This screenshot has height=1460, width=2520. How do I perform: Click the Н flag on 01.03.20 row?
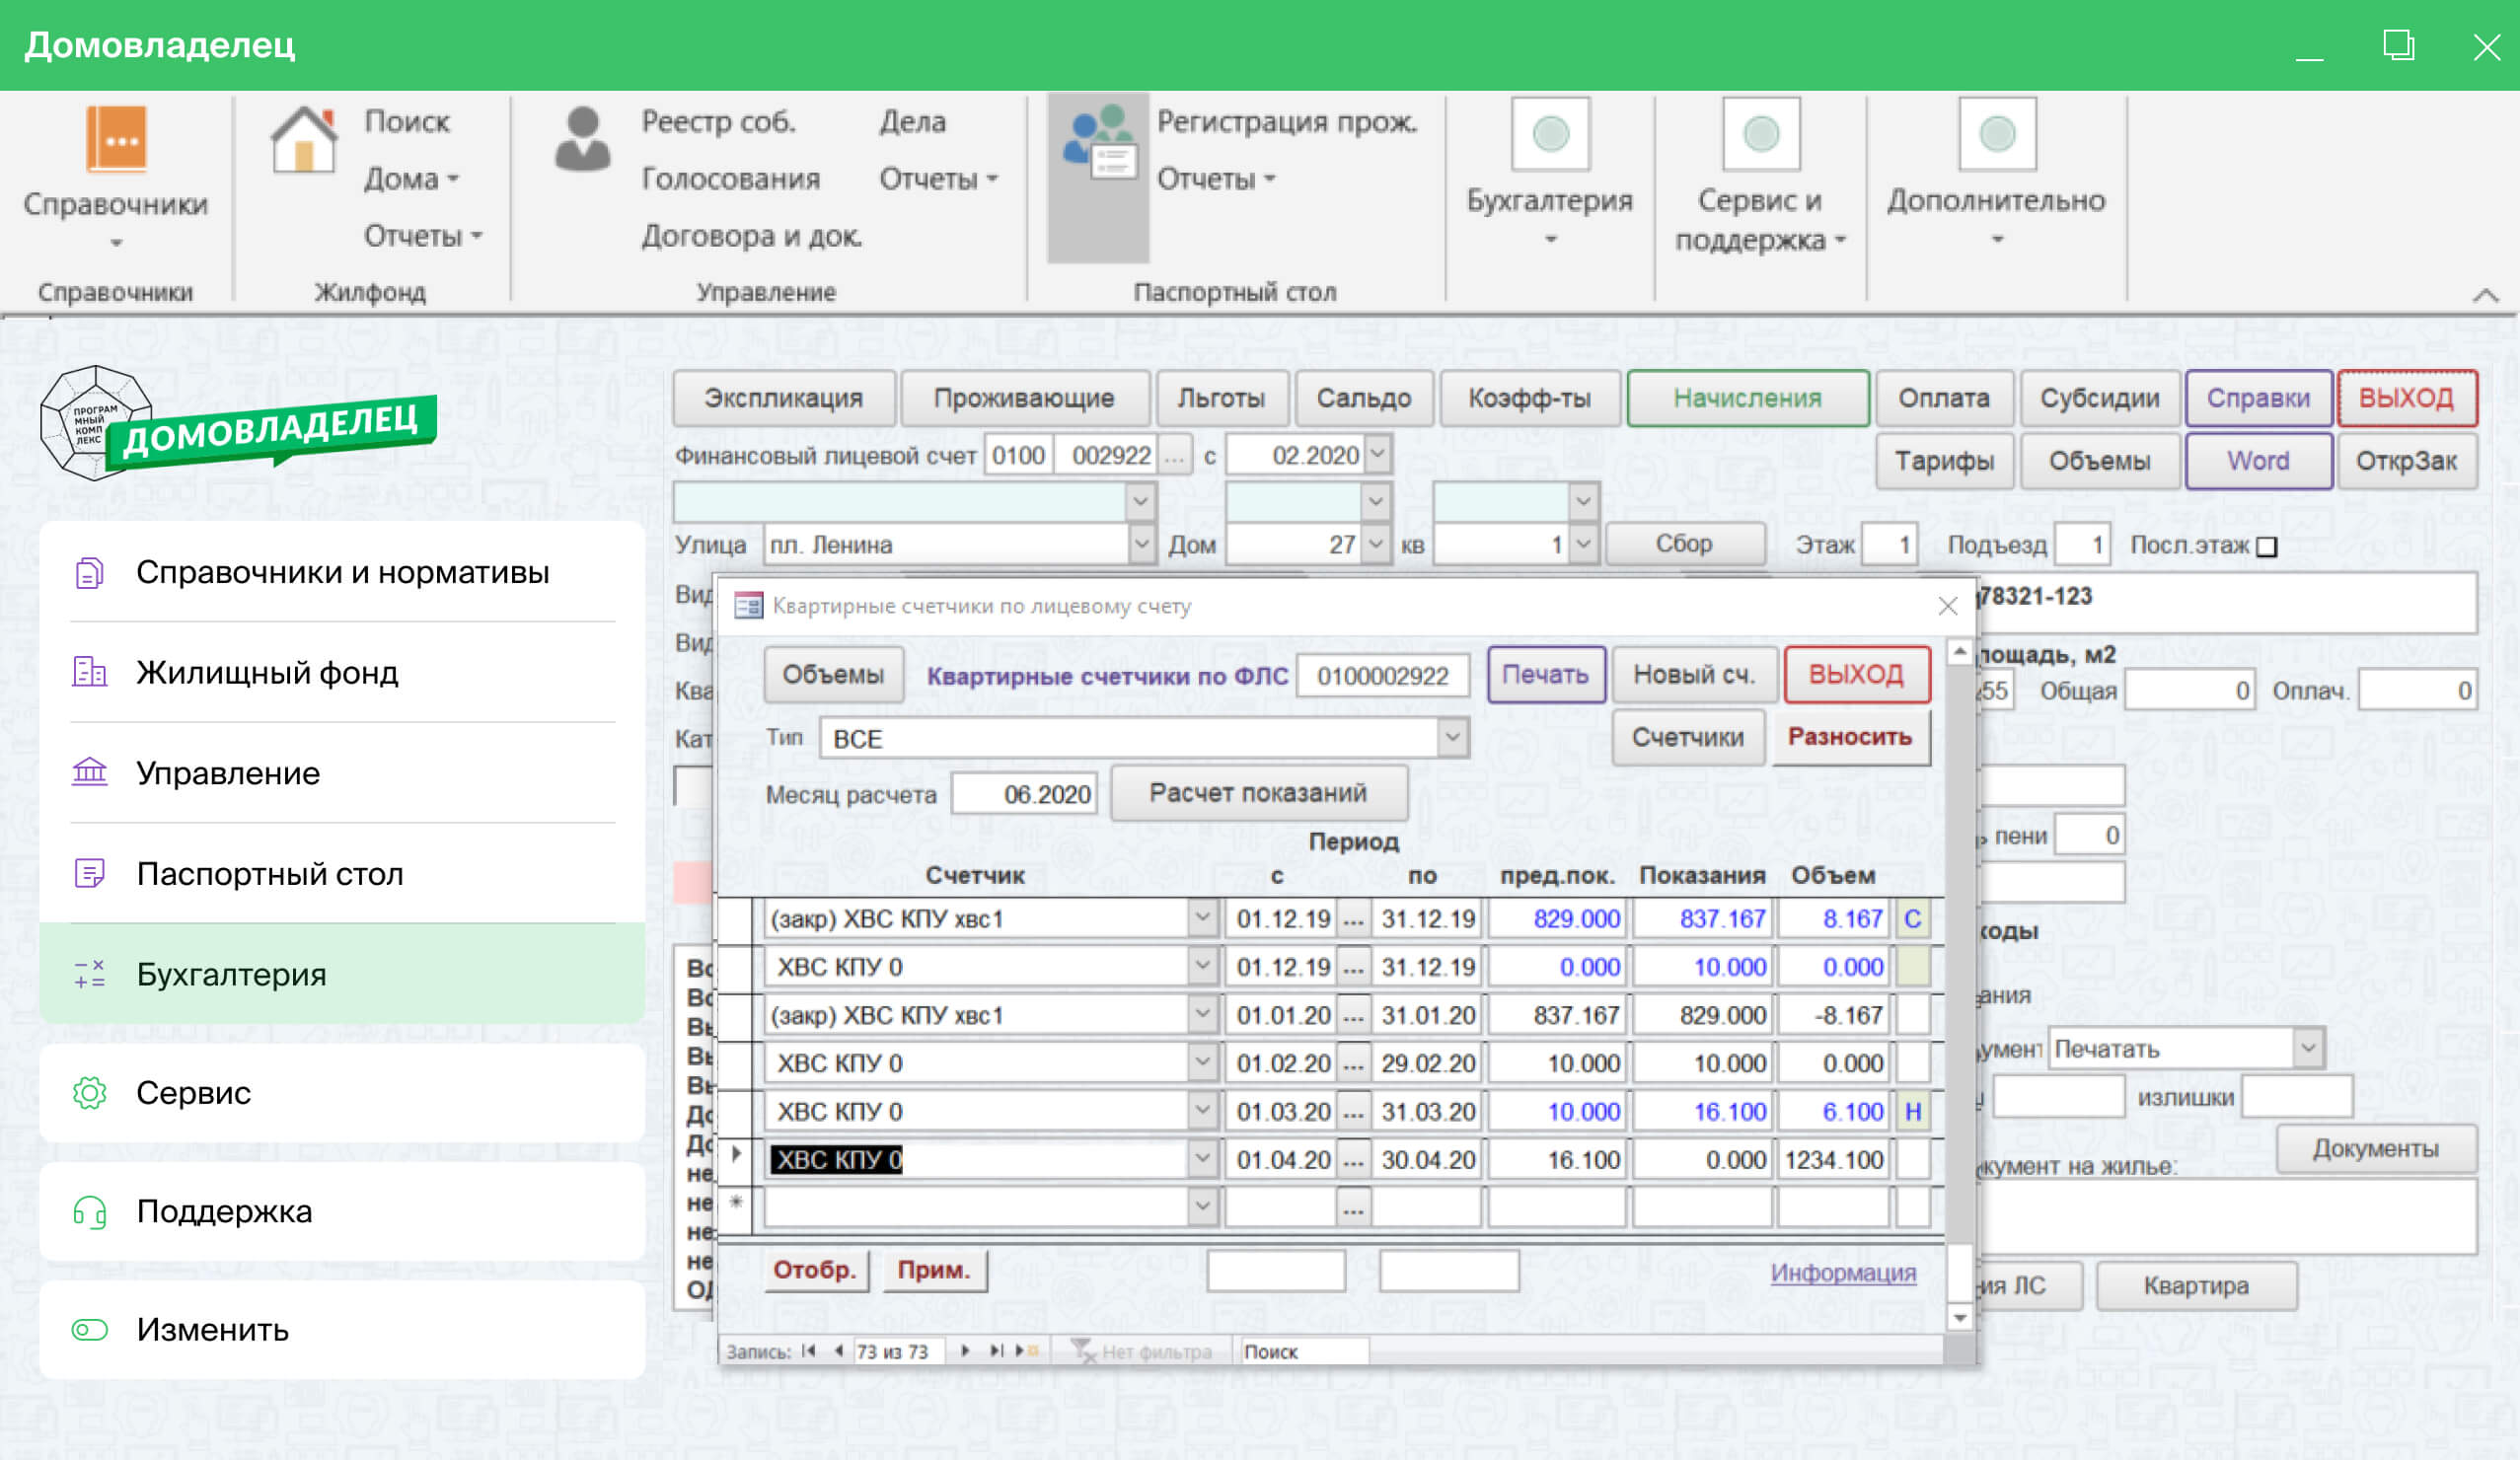coord(1912,1112)
